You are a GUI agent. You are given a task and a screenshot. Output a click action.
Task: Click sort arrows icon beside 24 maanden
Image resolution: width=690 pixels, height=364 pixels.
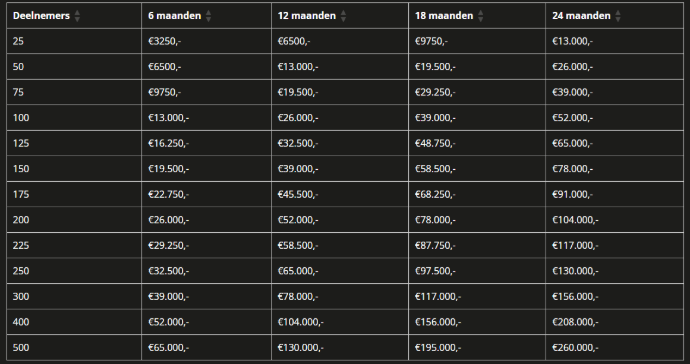tap(618, 16)
